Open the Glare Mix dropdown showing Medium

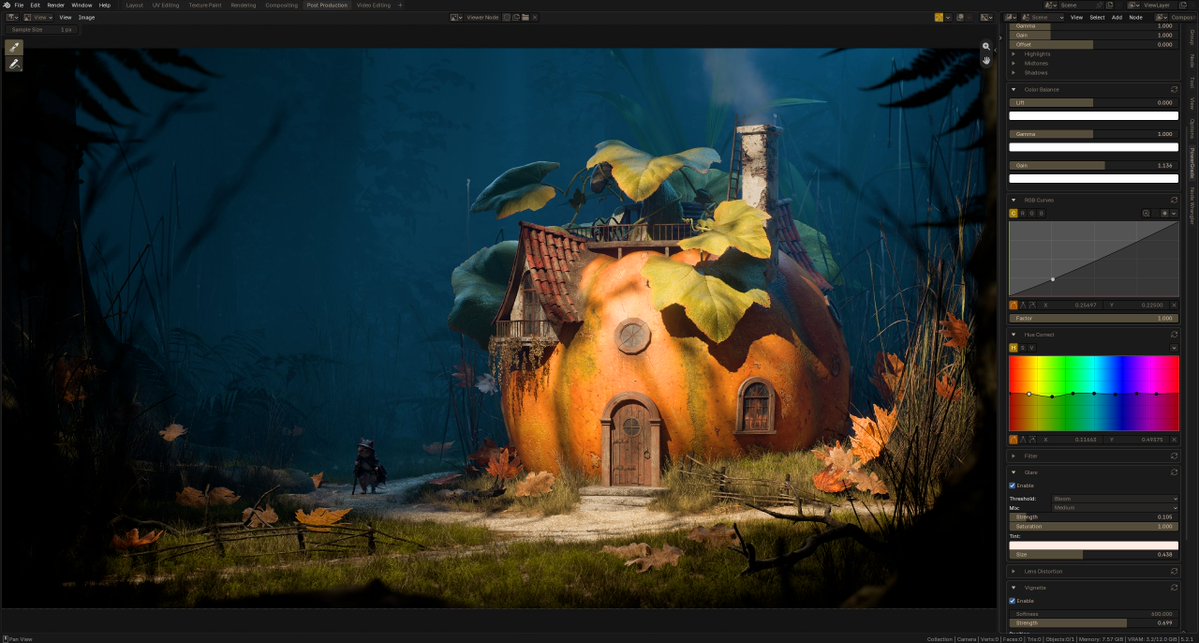[x=1115, y=508]
